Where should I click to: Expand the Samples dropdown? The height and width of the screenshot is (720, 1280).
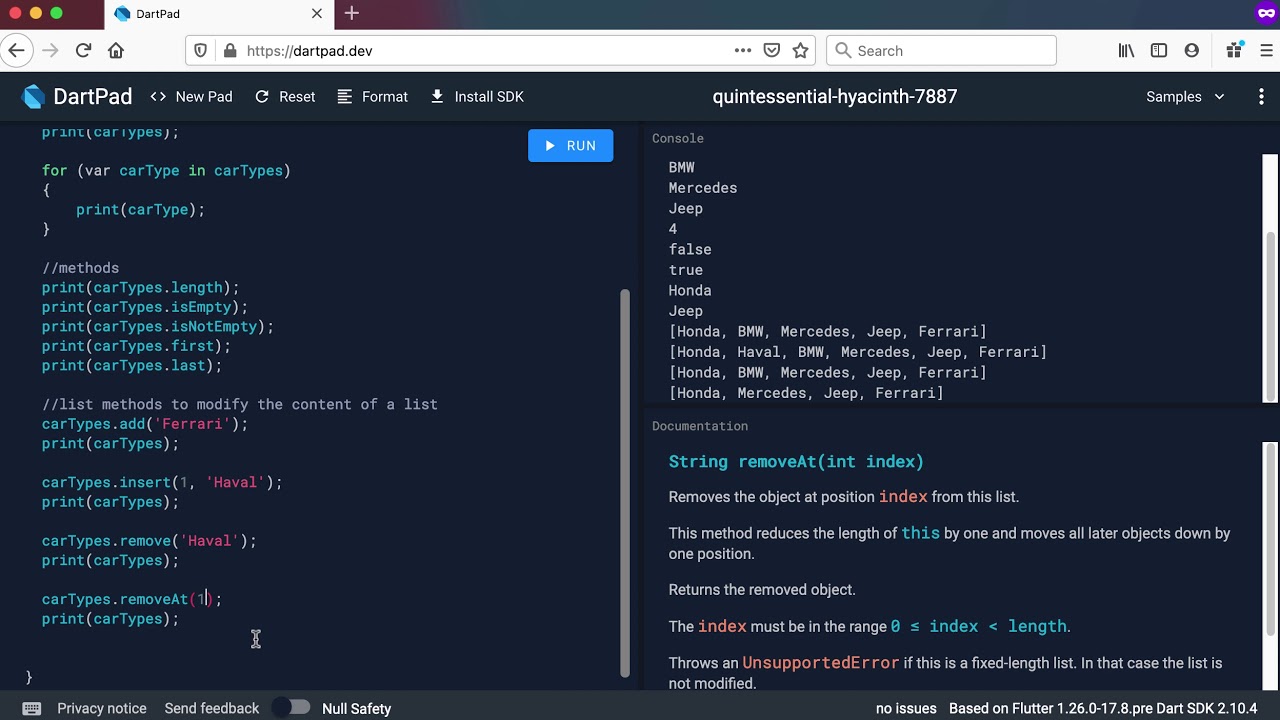coord(1185,97)
